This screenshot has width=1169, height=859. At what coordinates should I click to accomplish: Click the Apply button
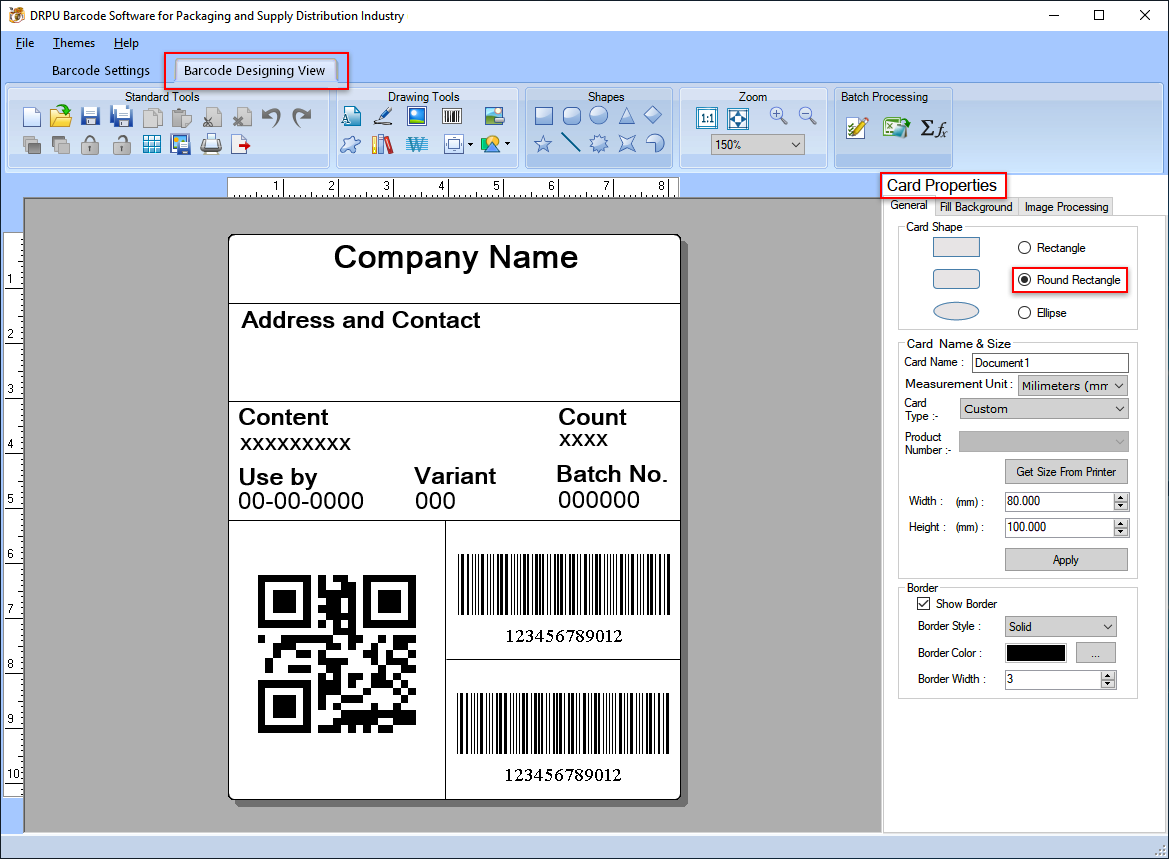pyautogui.click(x=1066, y=559)
